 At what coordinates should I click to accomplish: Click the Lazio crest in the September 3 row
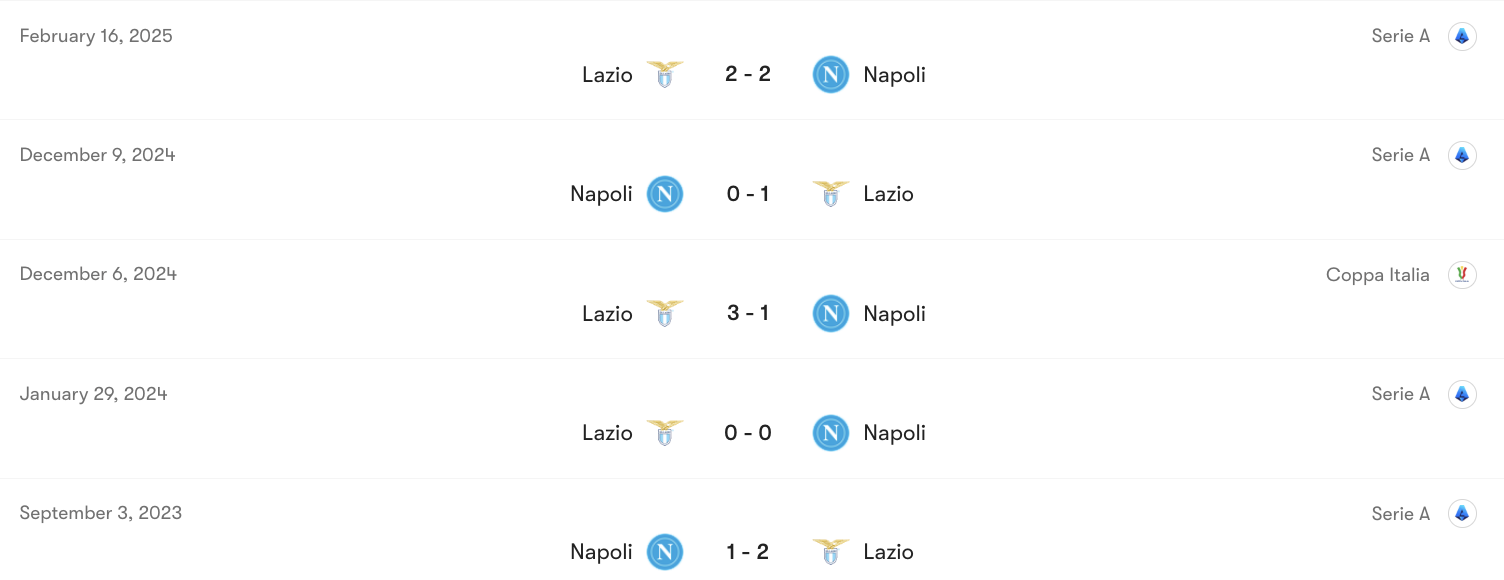(830, 551)
